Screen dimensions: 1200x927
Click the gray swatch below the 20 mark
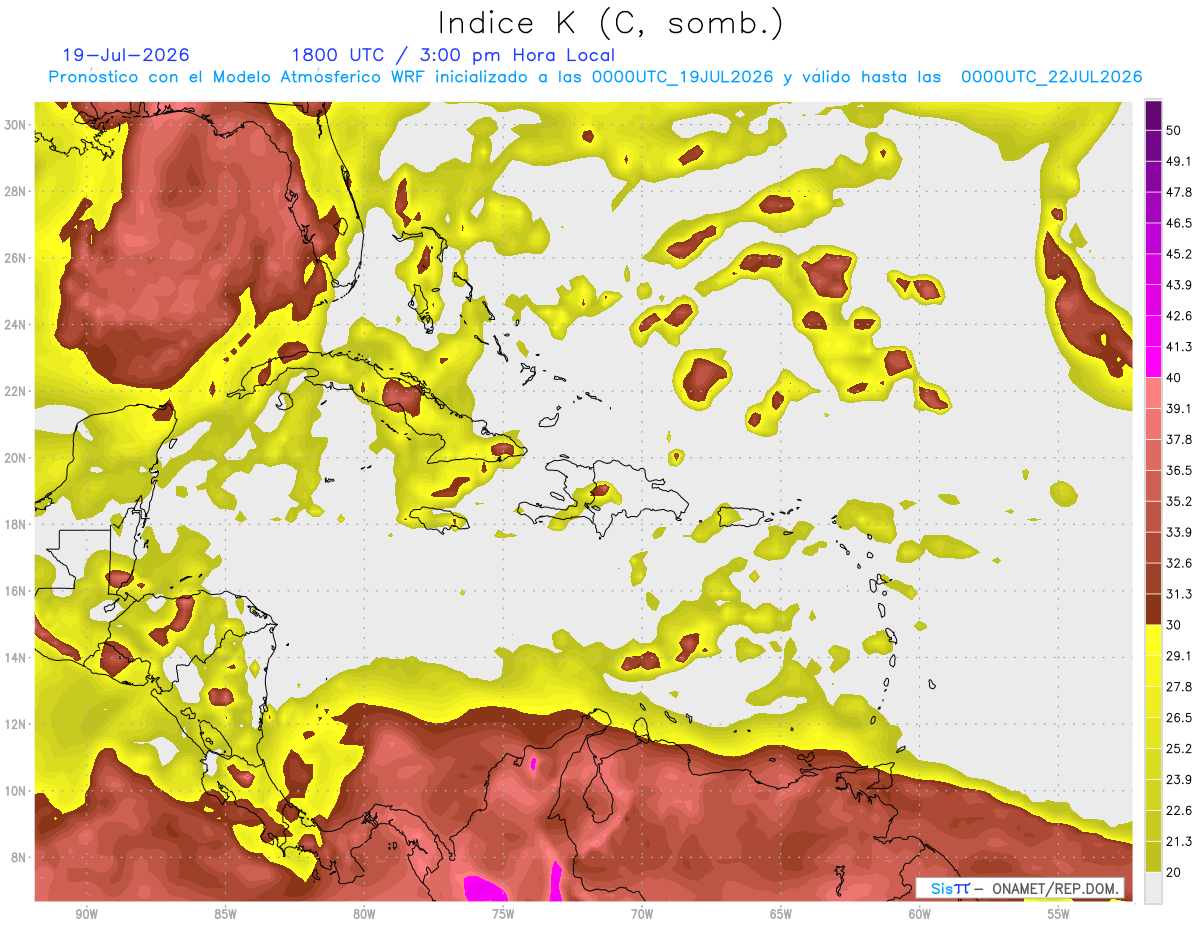(1153, 888)
